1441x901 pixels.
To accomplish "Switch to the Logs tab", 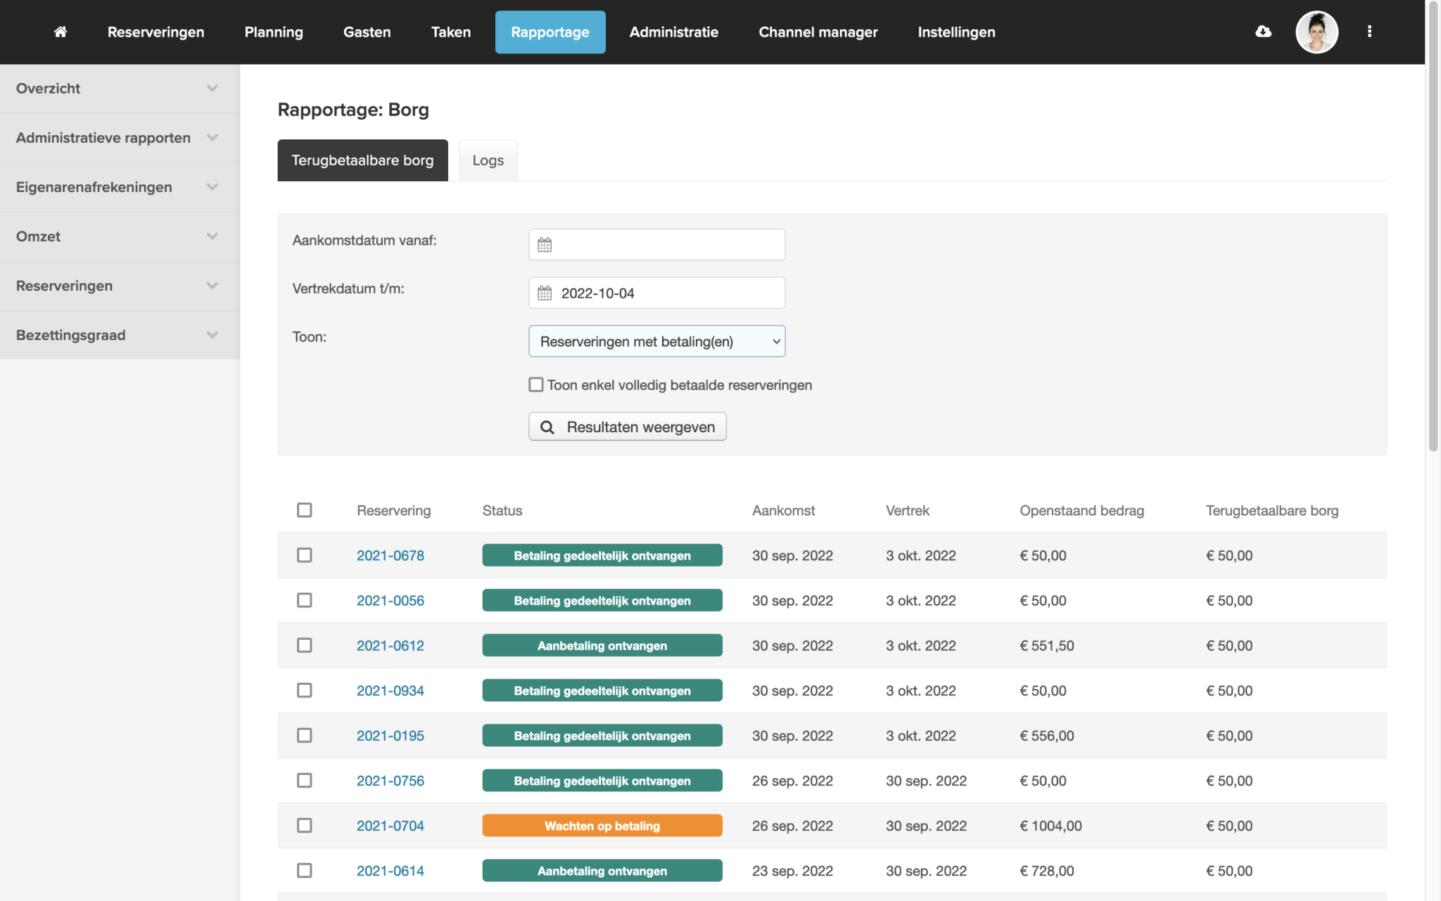I will (488, 160).
